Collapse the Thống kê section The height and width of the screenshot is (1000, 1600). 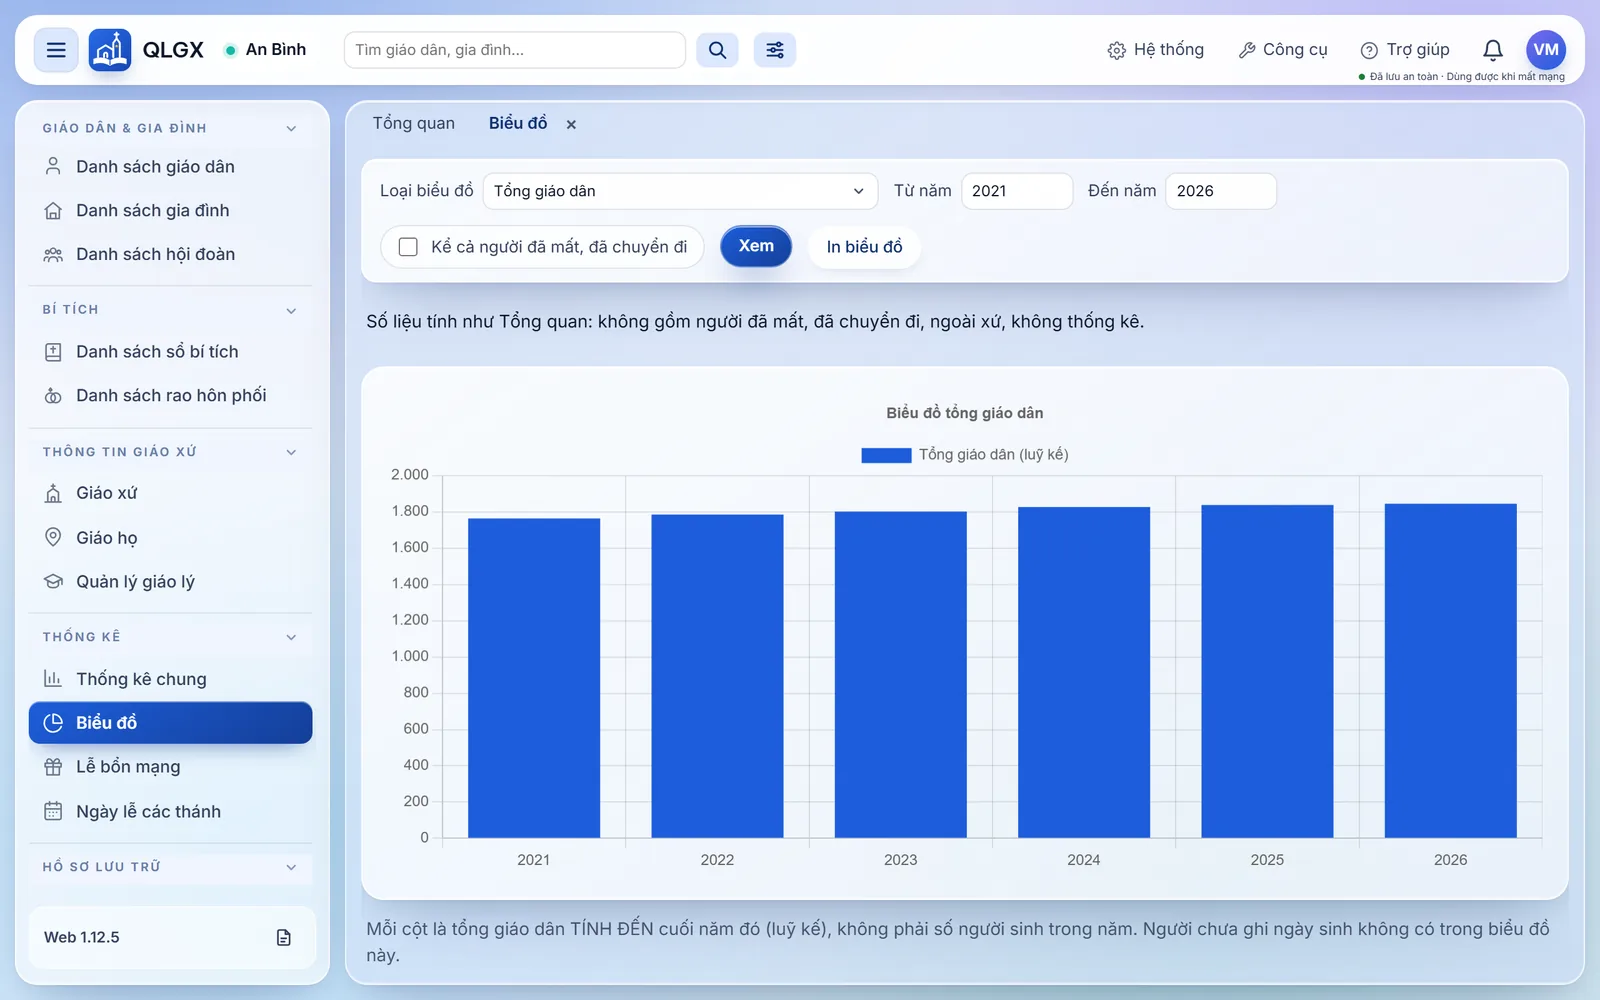coord(291,637)
